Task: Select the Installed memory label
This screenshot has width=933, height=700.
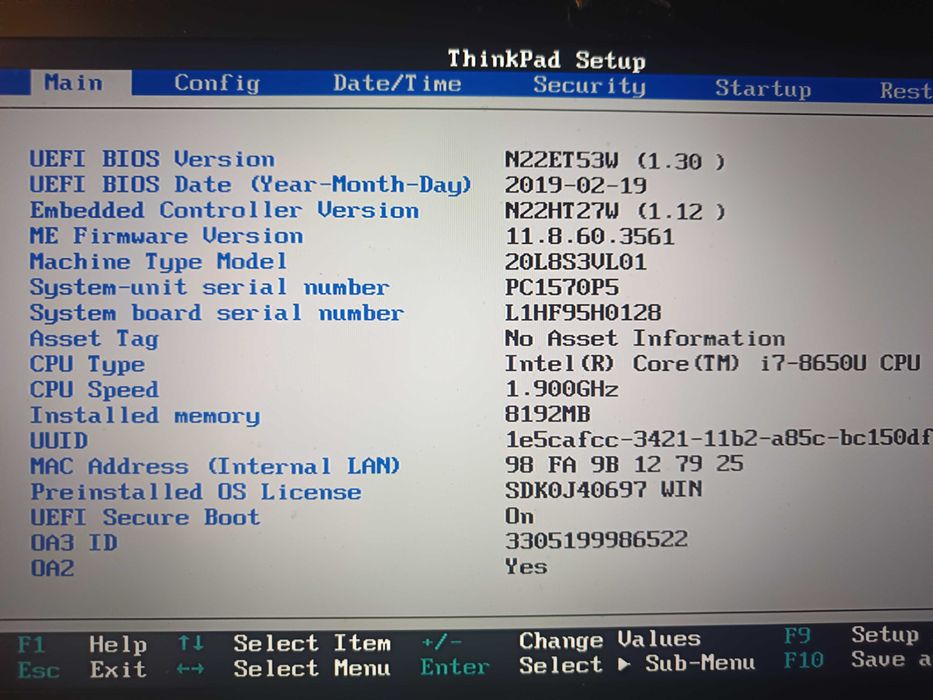Action: point(145,415)
